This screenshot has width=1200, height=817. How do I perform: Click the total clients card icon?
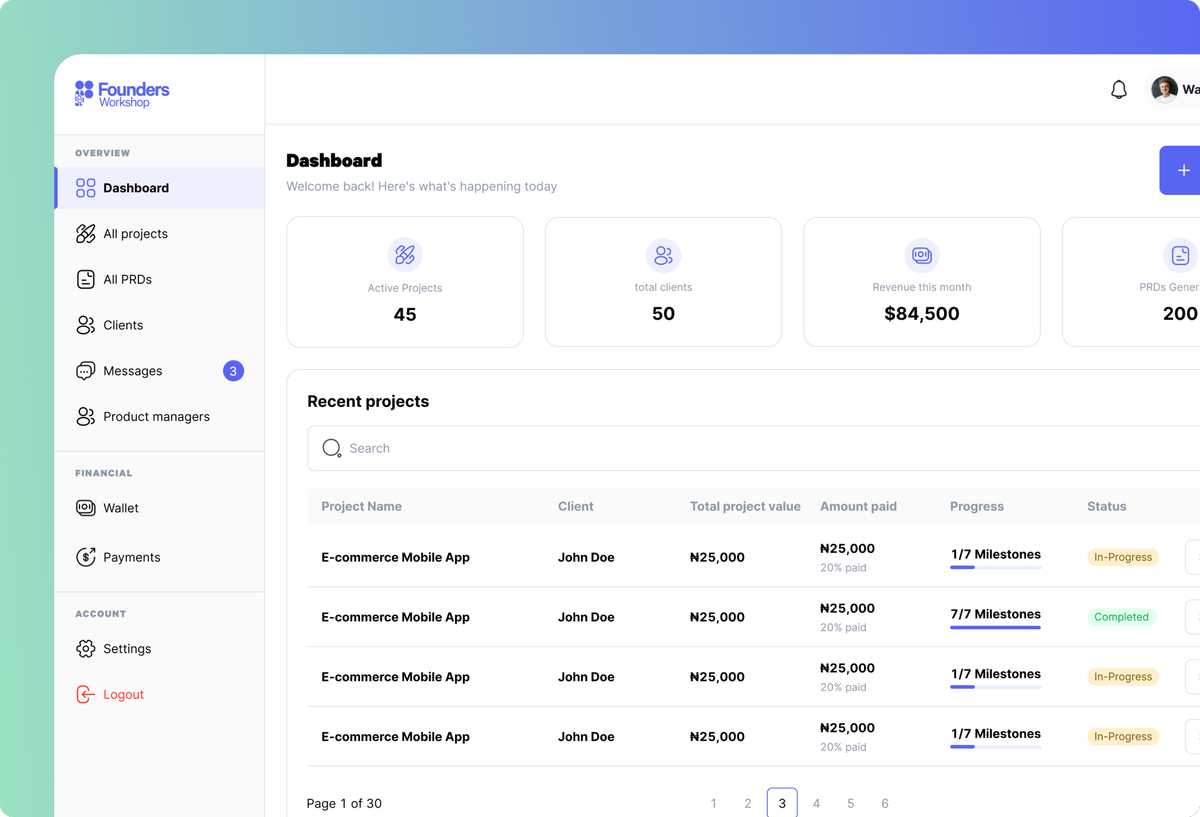pos(663,255)
